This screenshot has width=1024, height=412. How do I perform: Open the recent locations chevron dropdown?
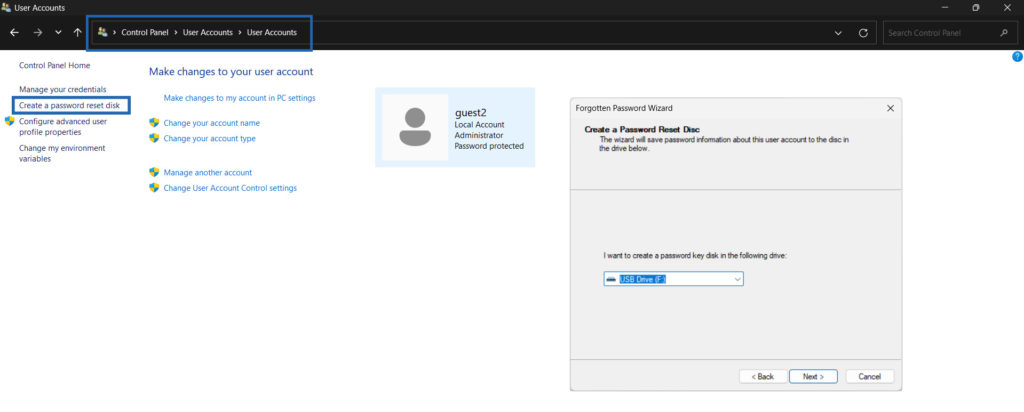coord(58,33)
